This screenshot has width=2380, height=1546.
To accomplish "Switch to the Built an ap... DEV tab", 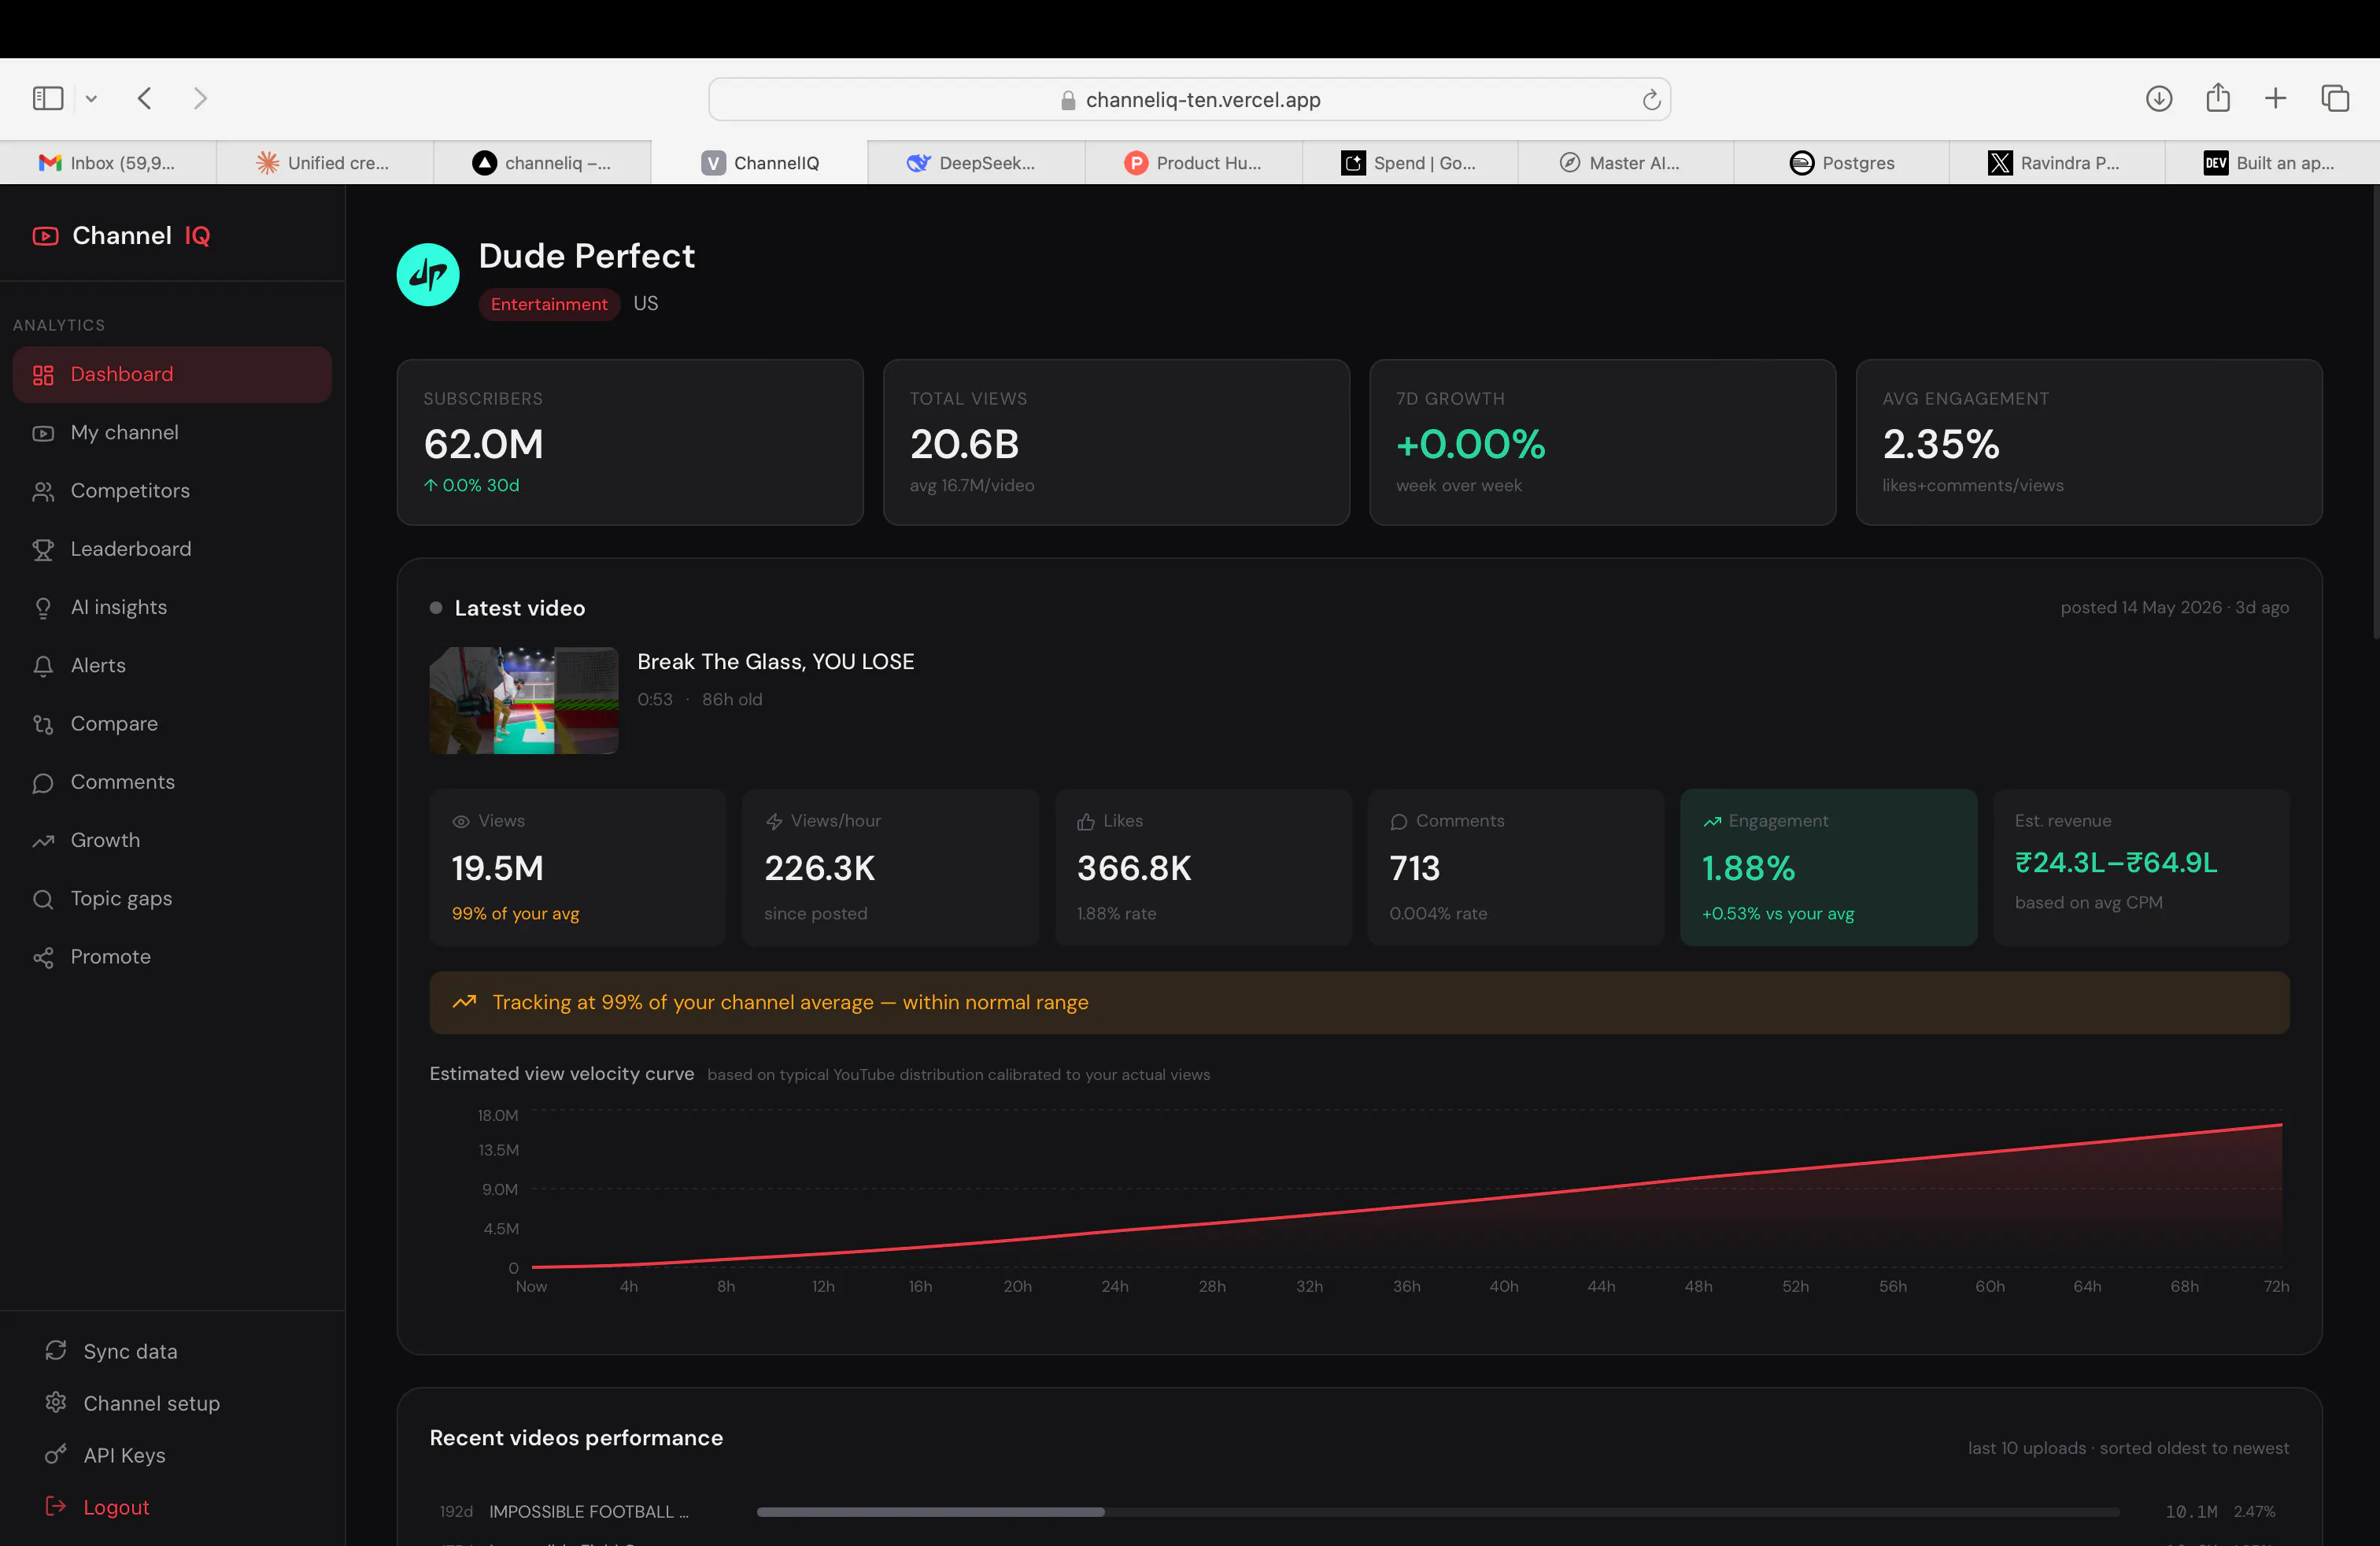I will [2272, 162].
